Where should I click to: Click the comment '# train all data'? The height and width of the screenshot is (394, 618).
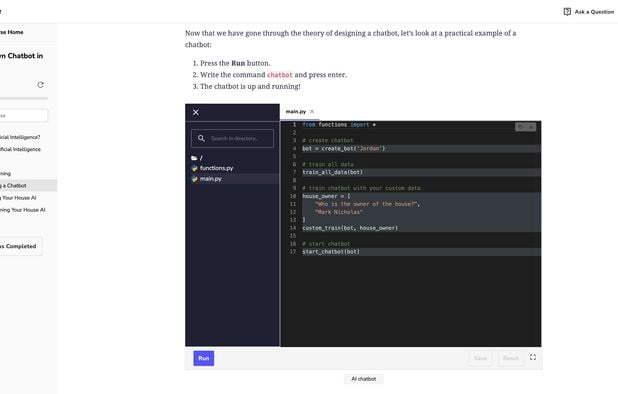[x=328, y=164]
